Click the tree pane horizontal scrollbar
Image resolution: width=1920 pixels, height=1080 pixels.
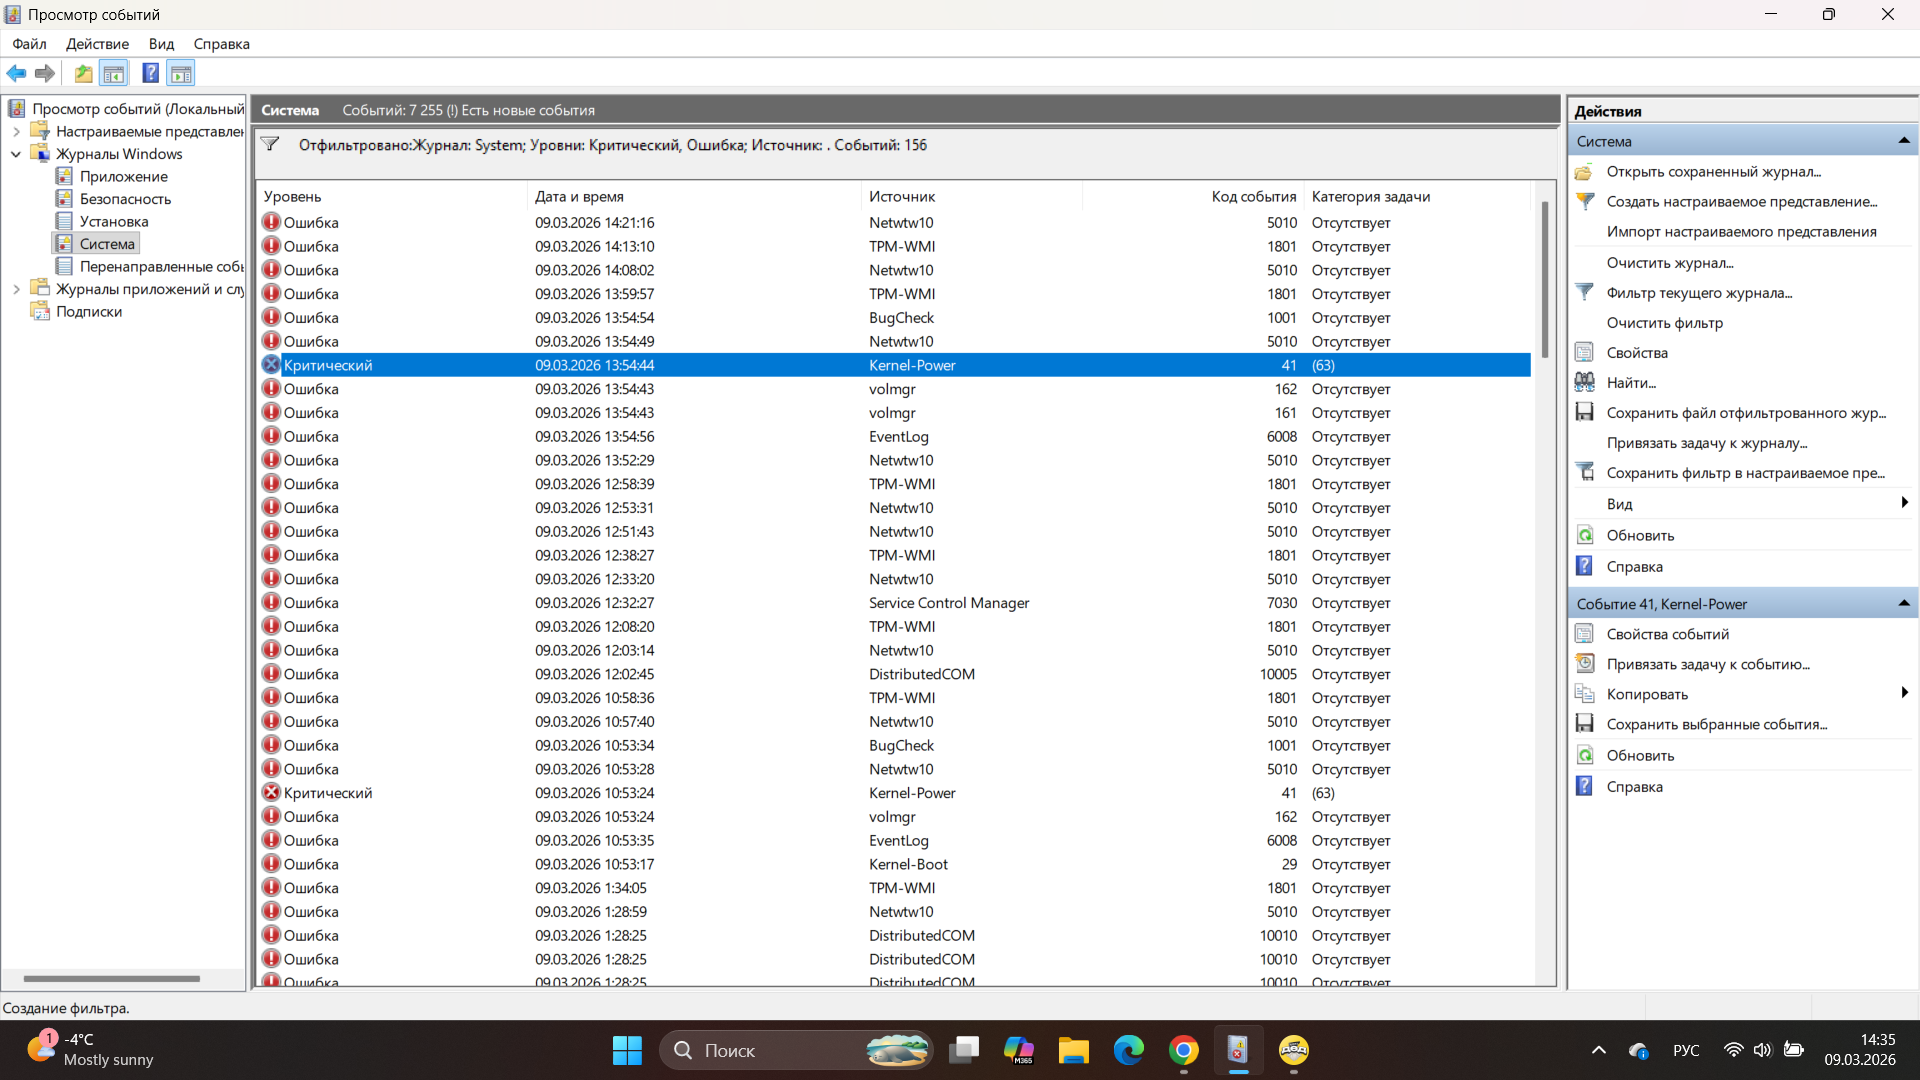[x=111, y=978]
